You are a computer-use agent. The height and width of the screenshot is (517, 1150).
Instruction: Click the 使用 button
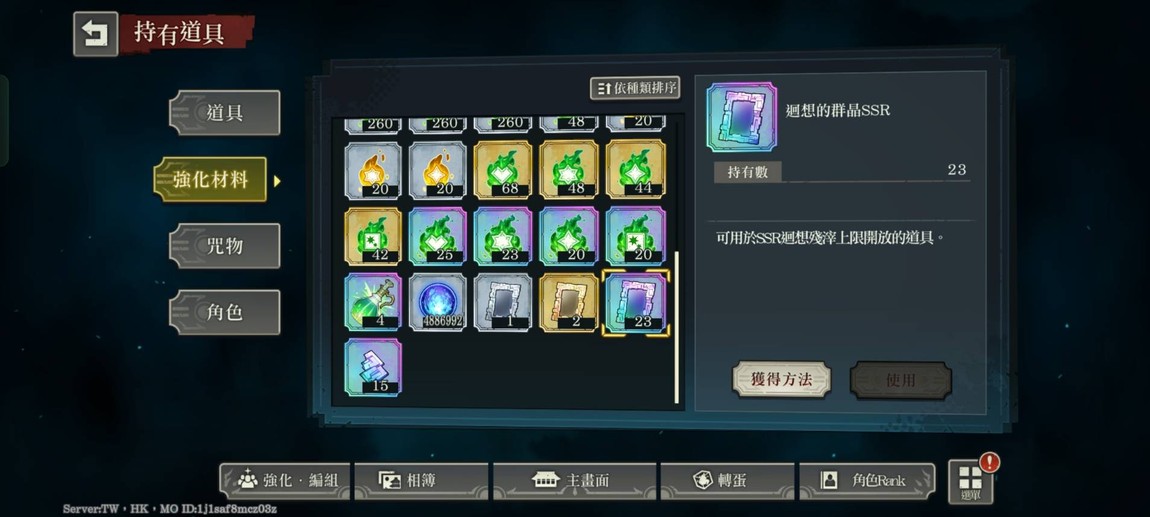point(901,380)
